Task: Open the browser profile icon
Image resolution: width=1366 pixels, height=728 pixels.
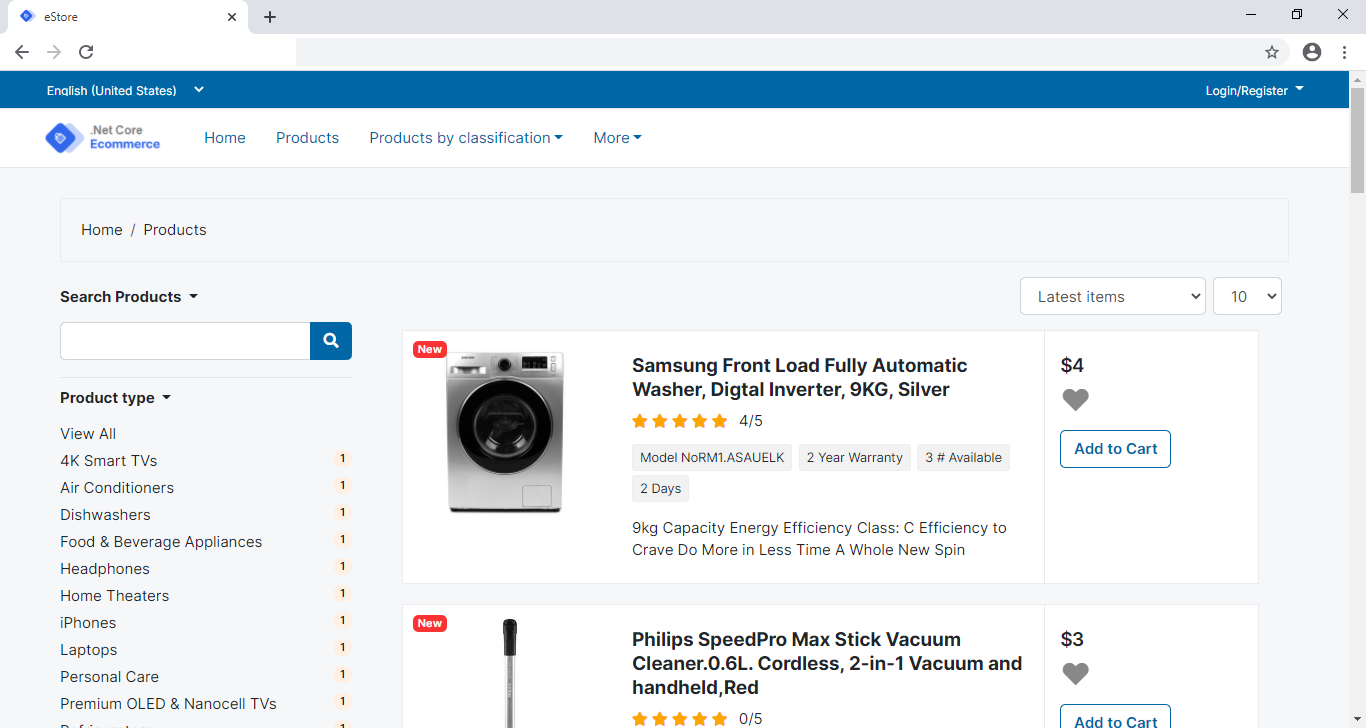Action: [x=1312, y=52]
